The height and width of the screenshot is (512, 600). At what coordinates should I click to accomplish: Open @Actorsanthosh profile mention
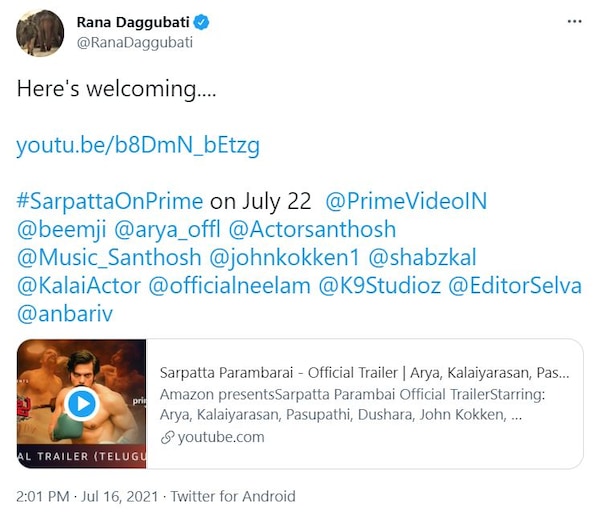[x=312, y=229]
